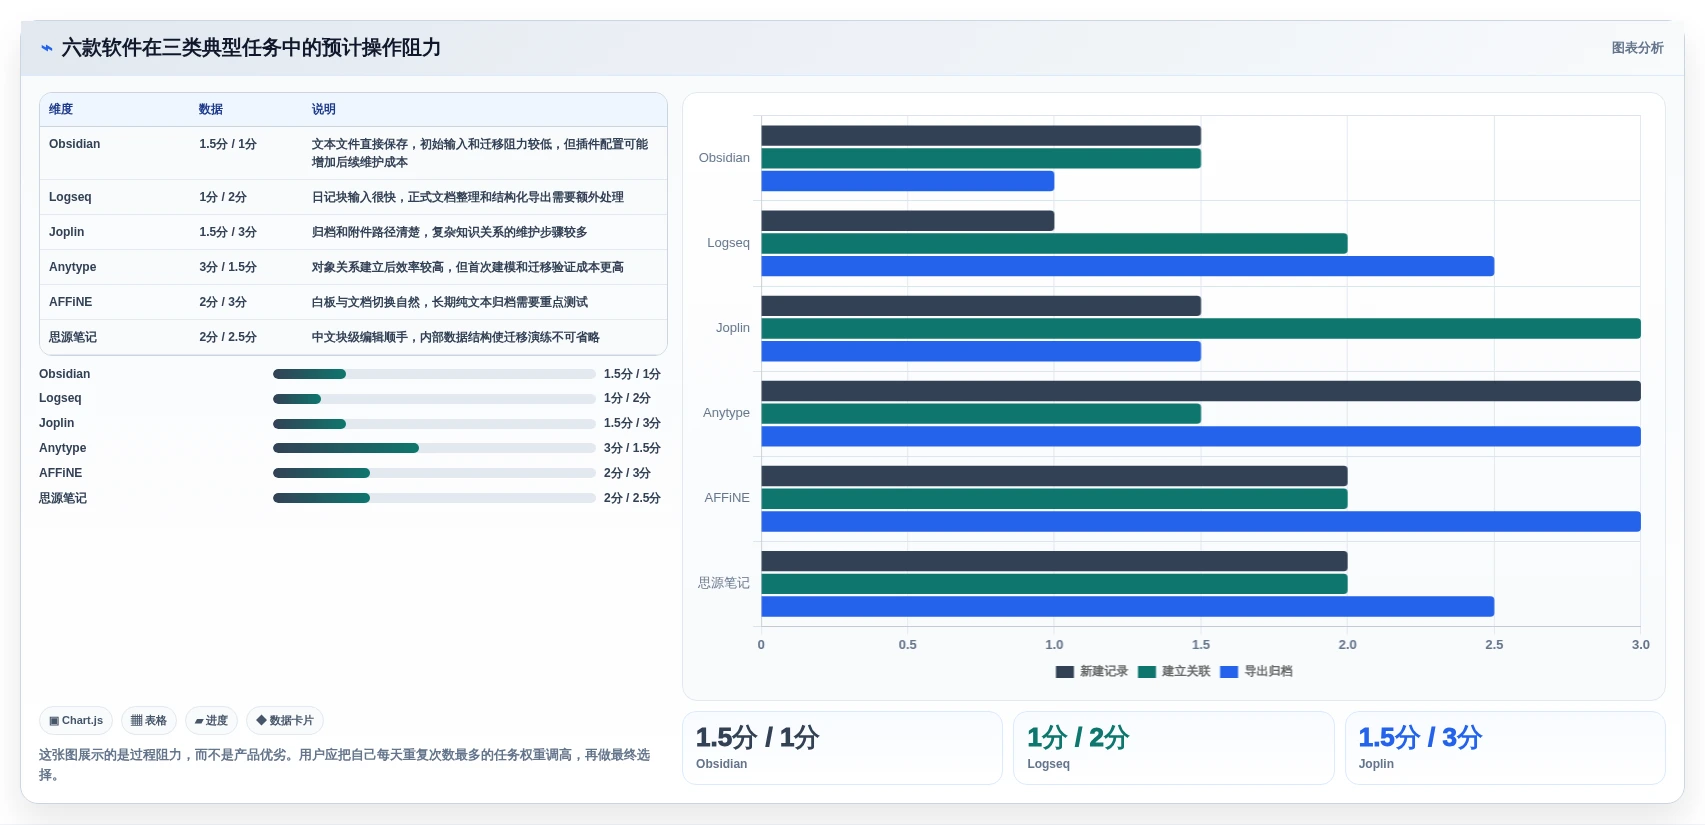Click Logseq description about 日记块输入很快
The height and width of the screenshot is (825, 1705).
click(468, 197)
